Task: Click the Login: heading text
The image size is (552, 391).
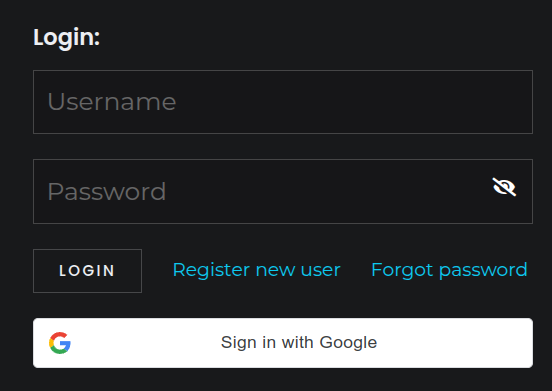Action: (x=67, y=38)
